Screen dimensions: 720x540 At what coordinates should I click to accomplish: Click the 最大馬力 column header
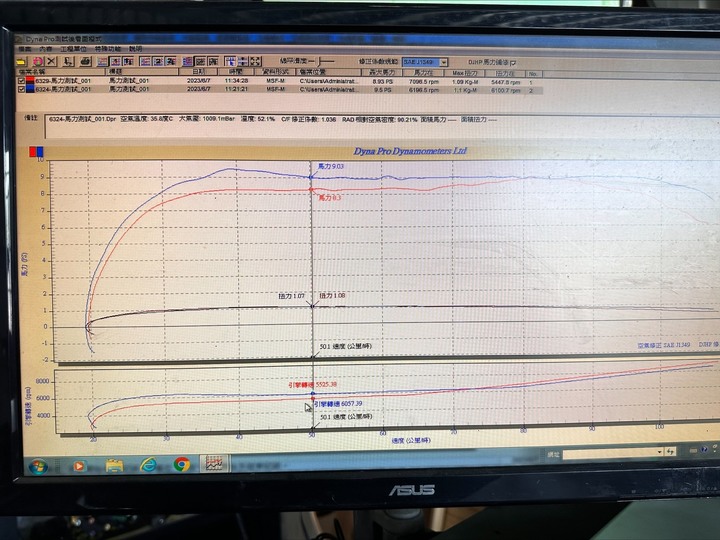click(x=382, y=72)
